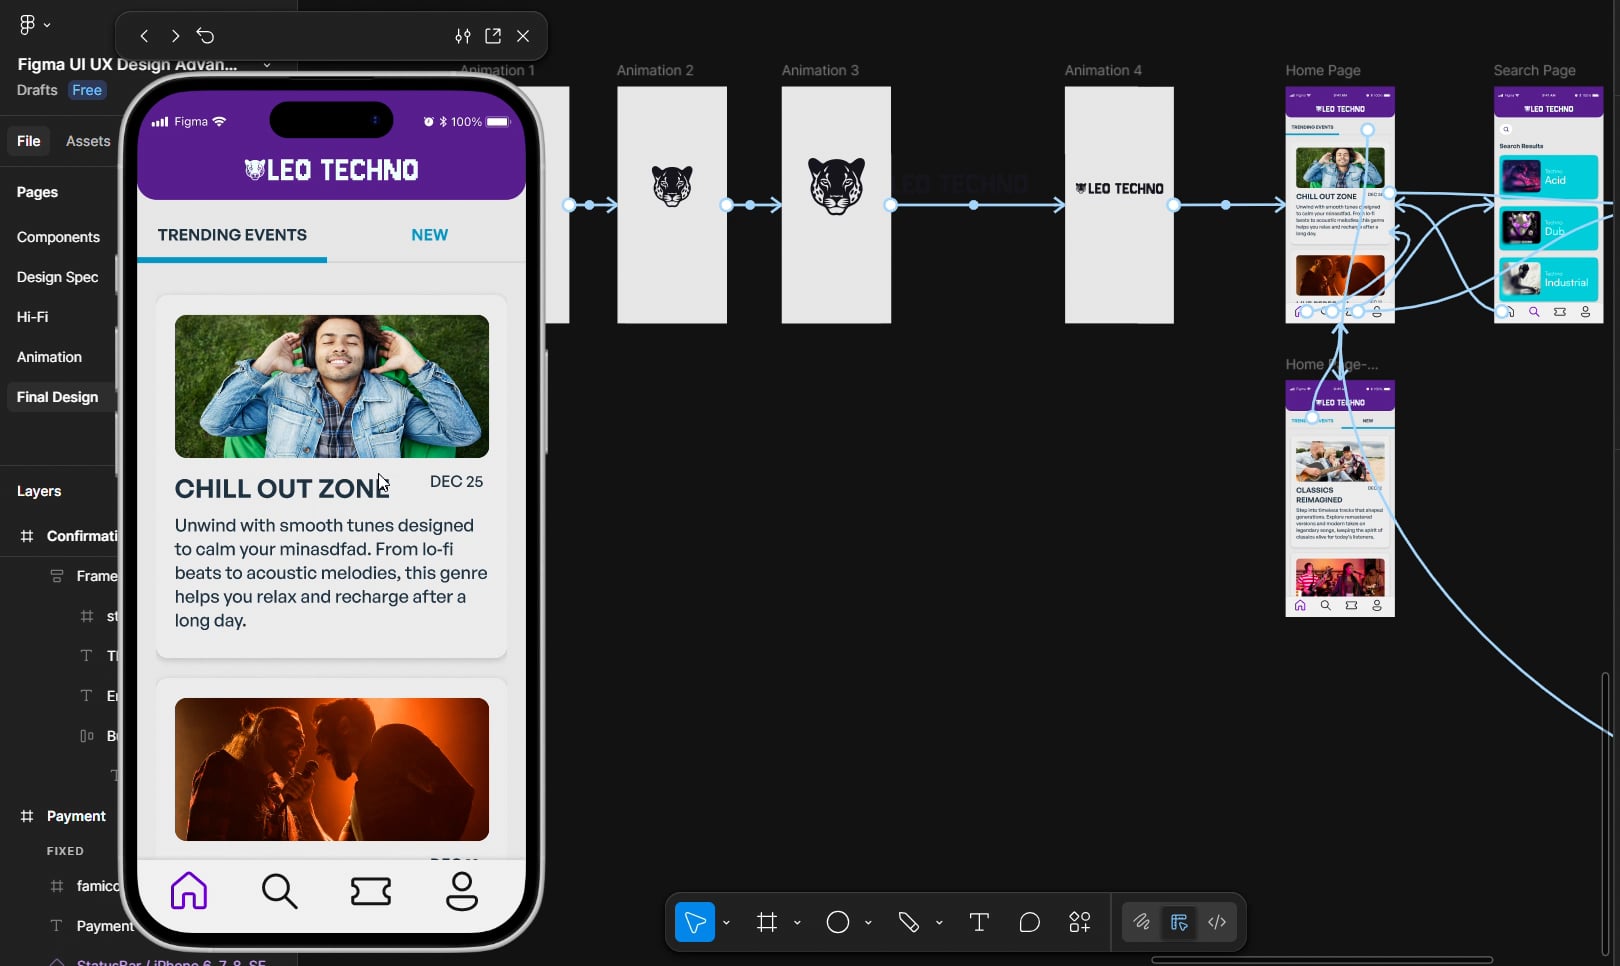Open the Figma main menu logo

point(27,24)
